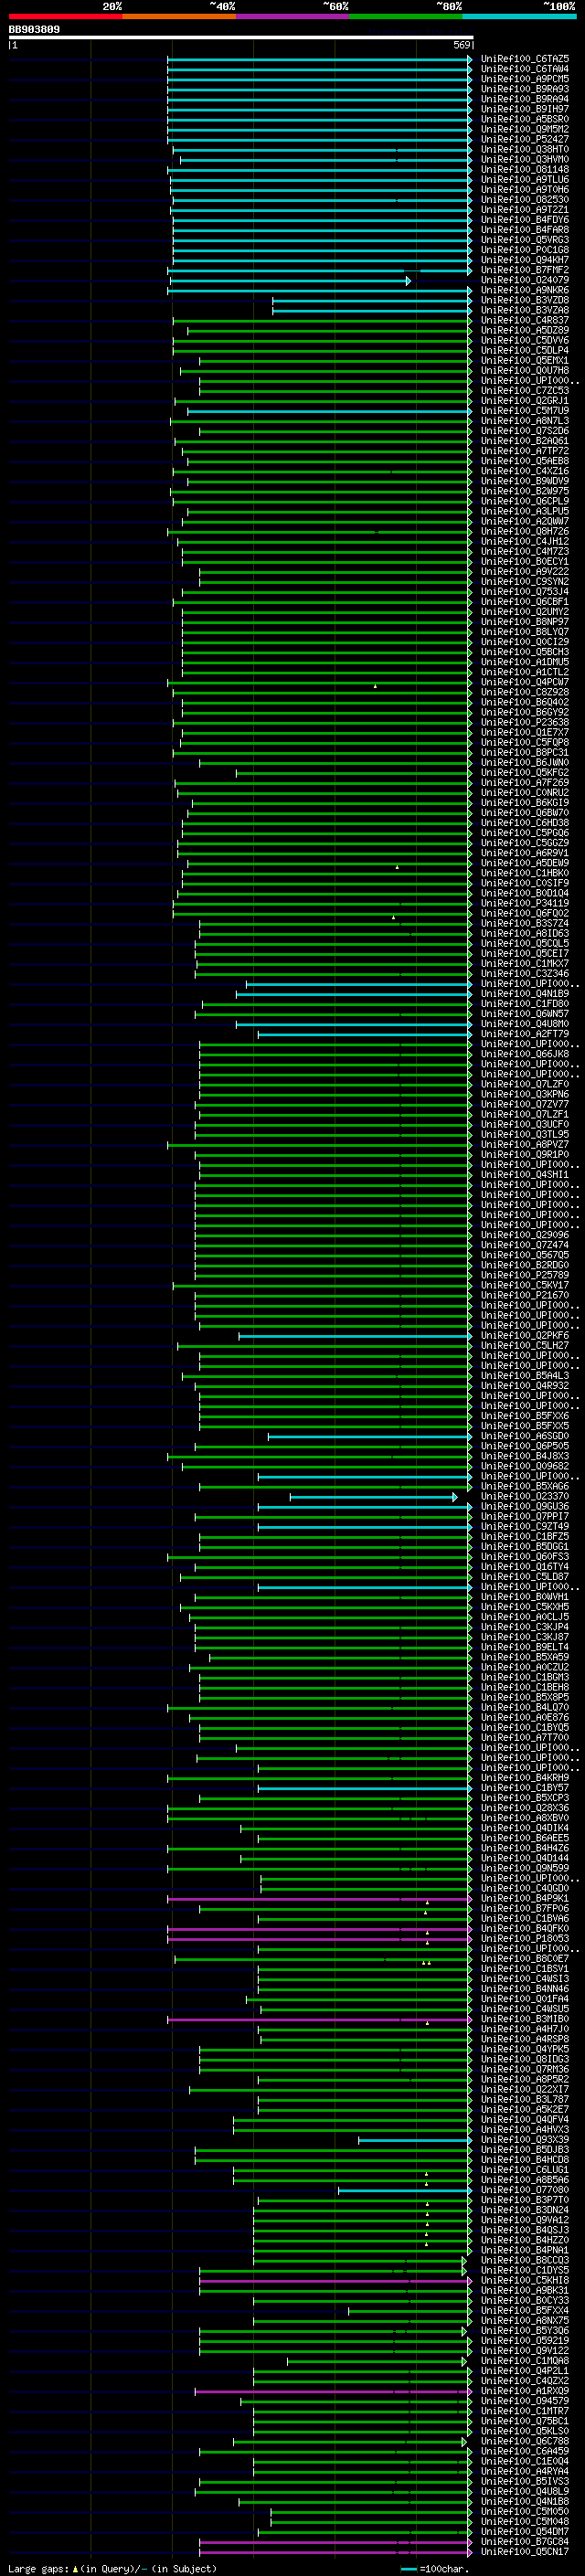Click the green ~80% identity color bar
Viewport: 585px width, 2576px height.
click(x=406, y=16)
